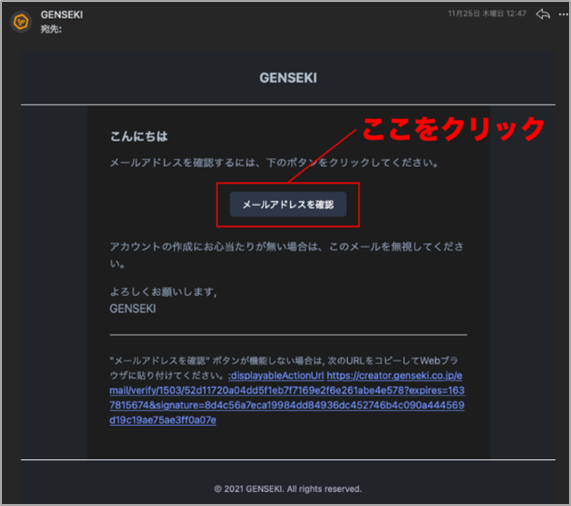
Task: Click the © 2021 GENSEKI footer text
Action: point(288,489)
